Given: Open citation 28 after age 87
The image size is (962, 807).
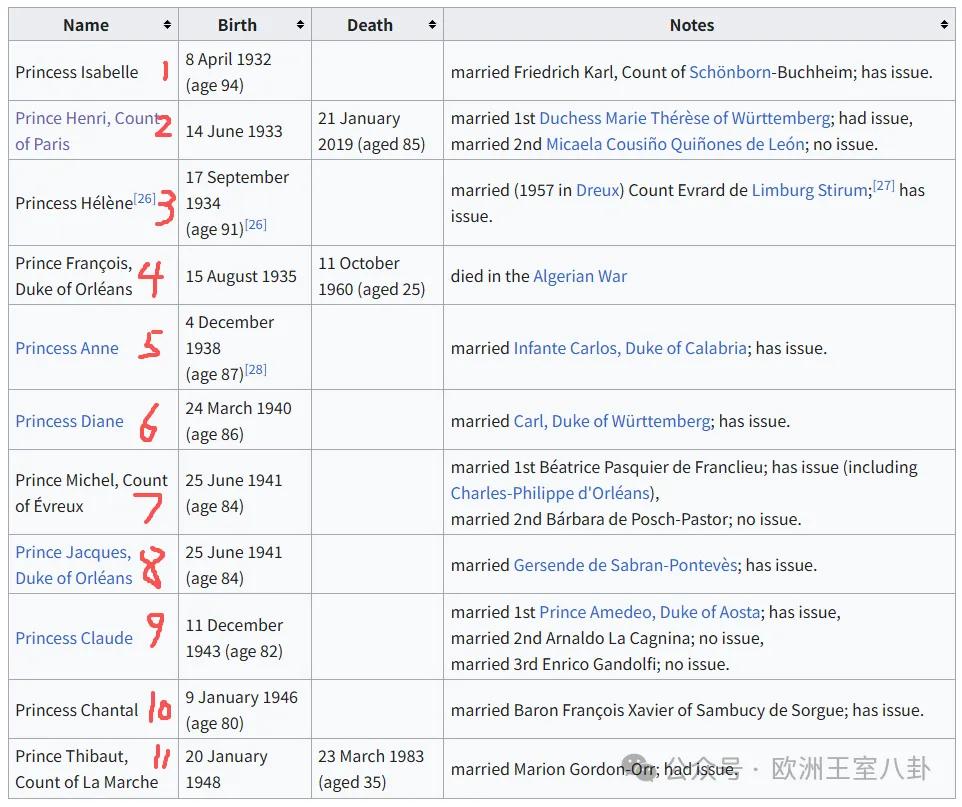Looking at the screenshot, I should pos(256,369).
